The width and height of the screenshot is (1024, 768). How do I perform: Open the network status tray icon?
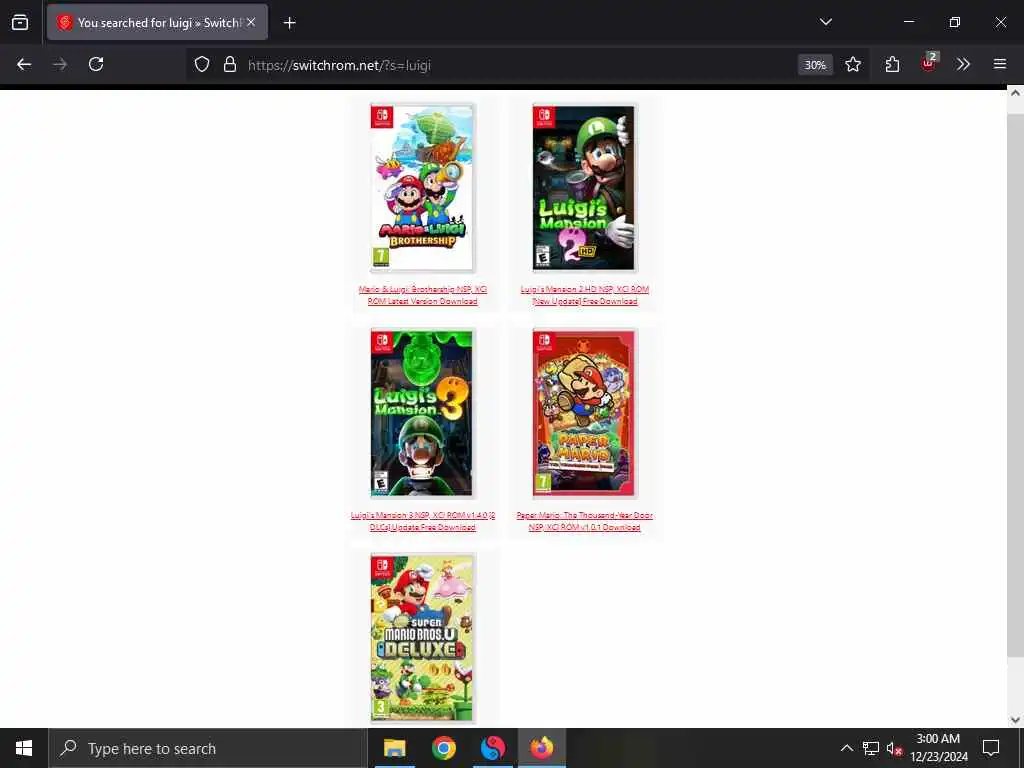tap(871, 748)
